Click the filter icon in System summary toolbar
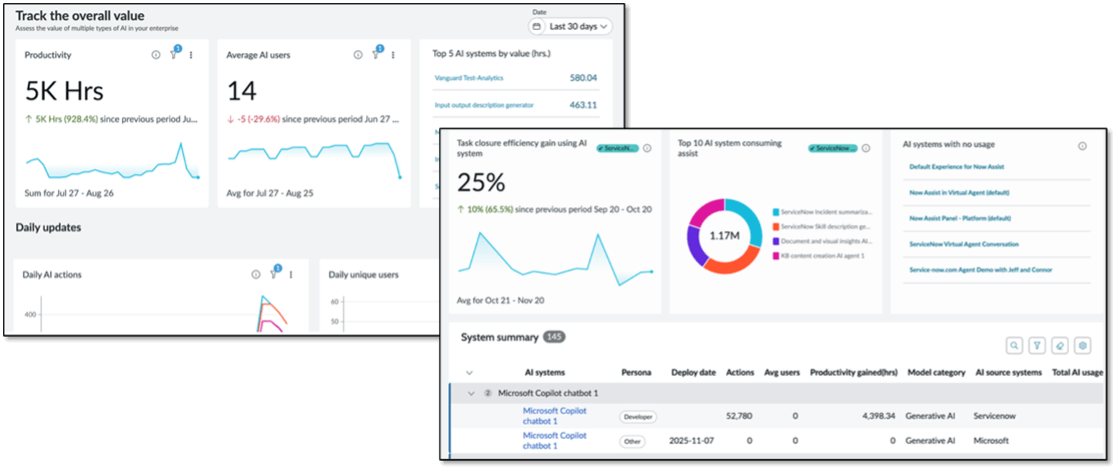The image size is (1118, 472). click(x=1036, y=345)
